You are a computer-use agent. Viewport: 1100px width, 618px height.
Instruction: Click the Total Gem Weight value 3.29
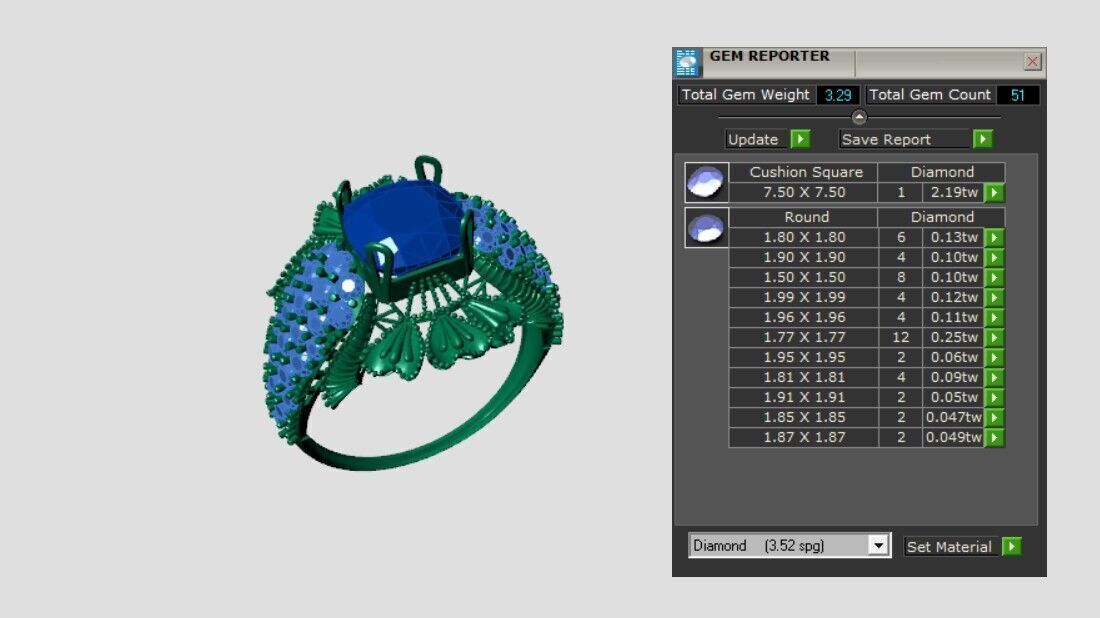[x=838, y=95]
